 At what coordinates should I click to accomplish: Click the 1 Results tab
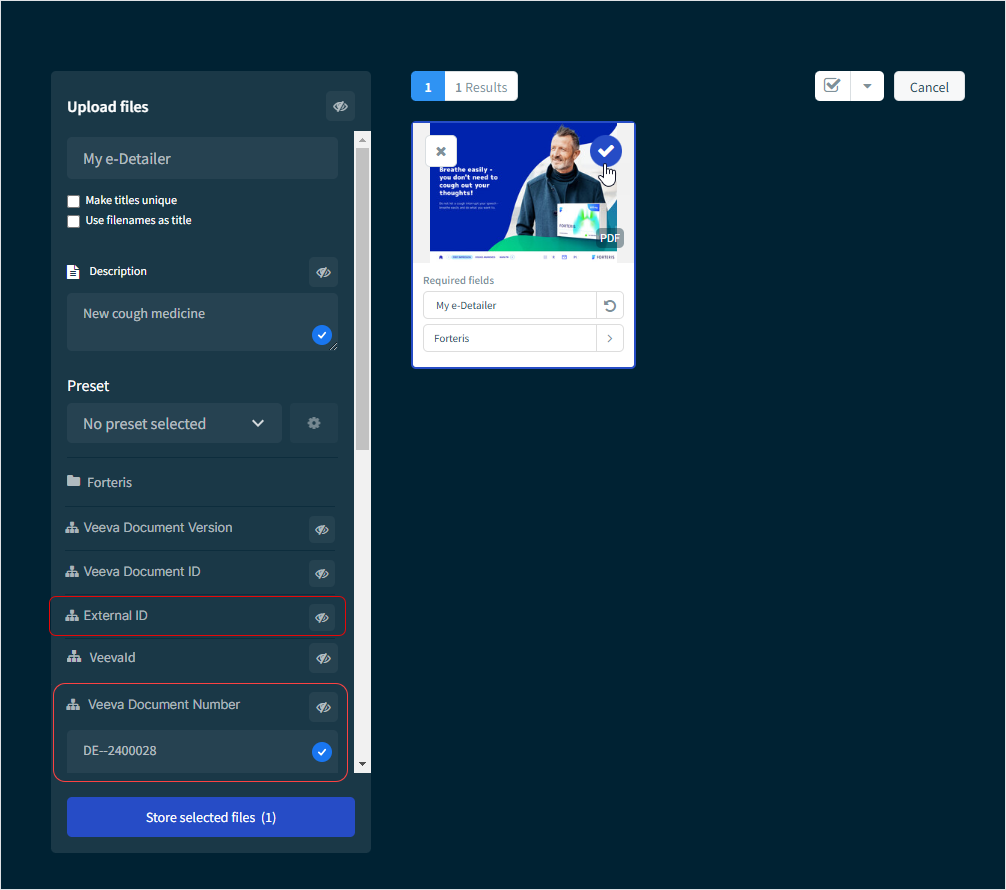(x=481, y=87)
